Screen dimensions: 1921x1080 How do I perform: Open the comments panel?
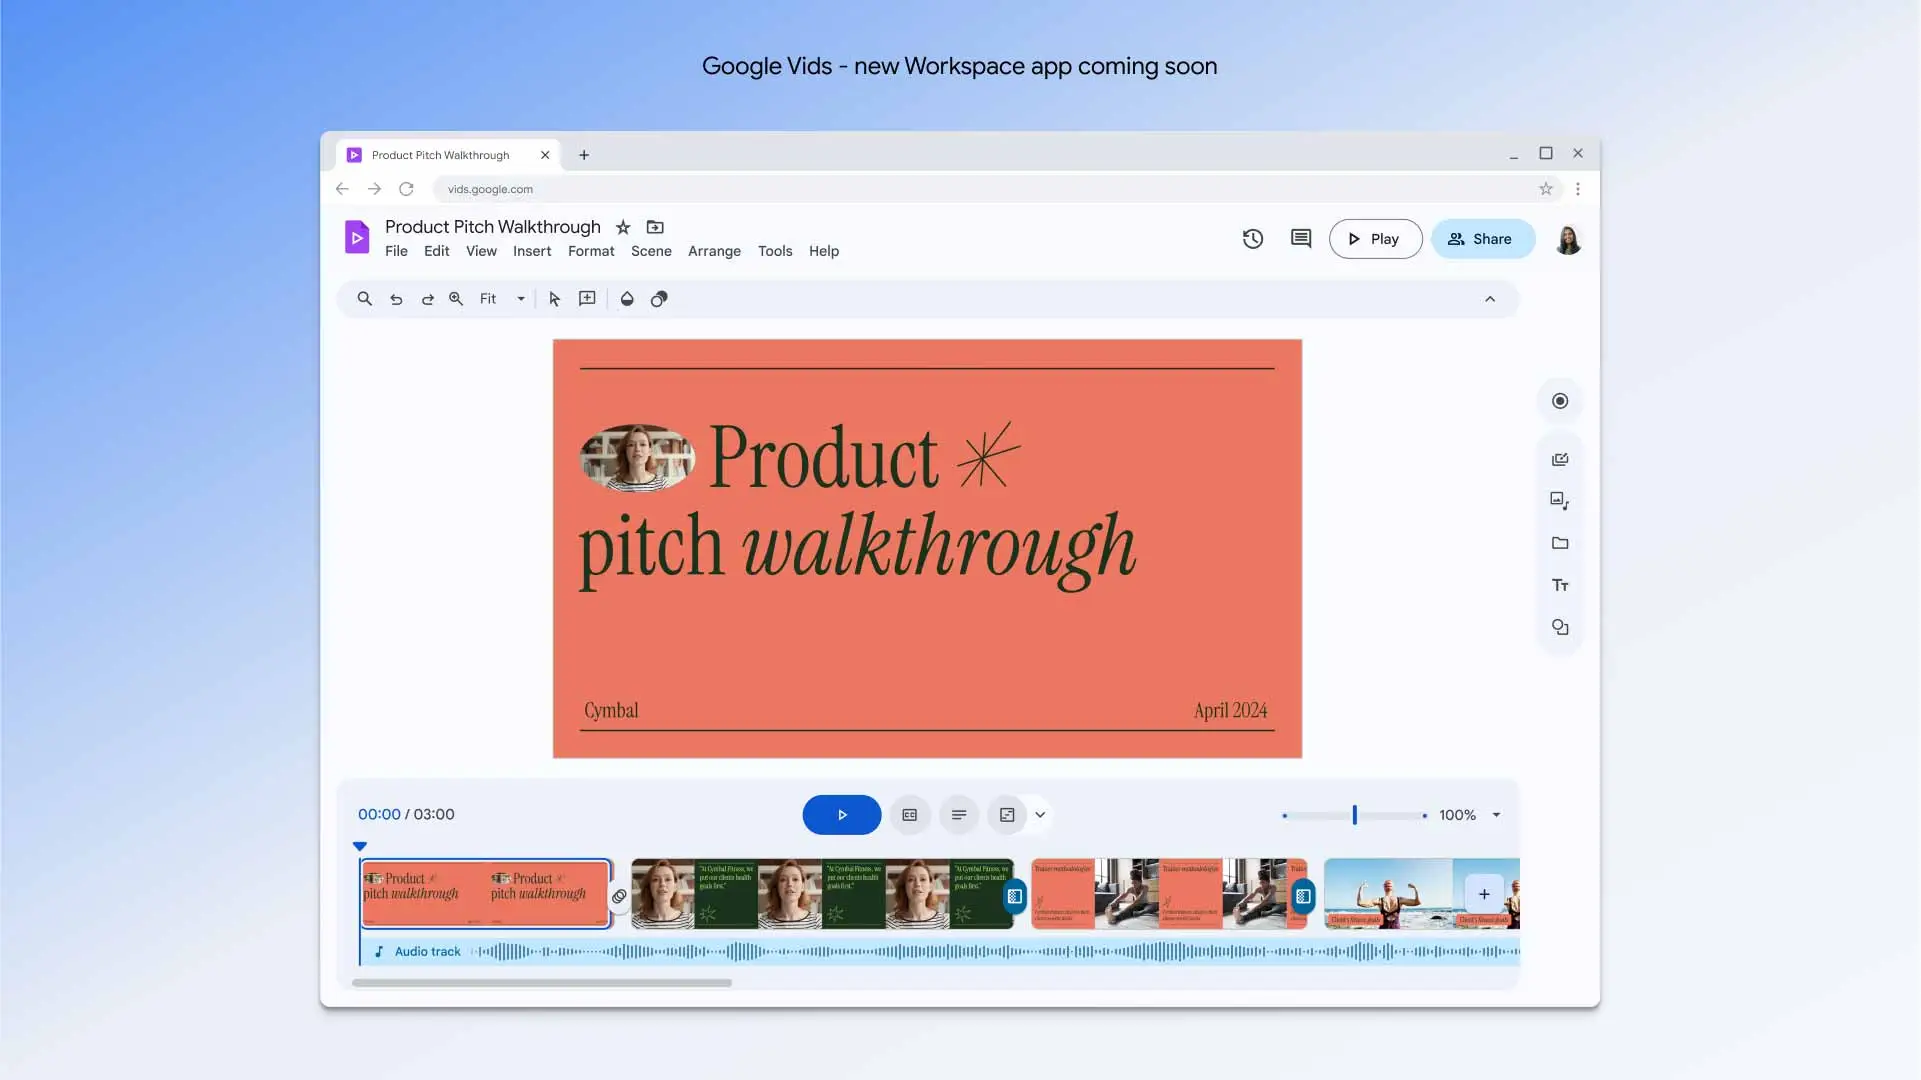(x=1299, y=238)
